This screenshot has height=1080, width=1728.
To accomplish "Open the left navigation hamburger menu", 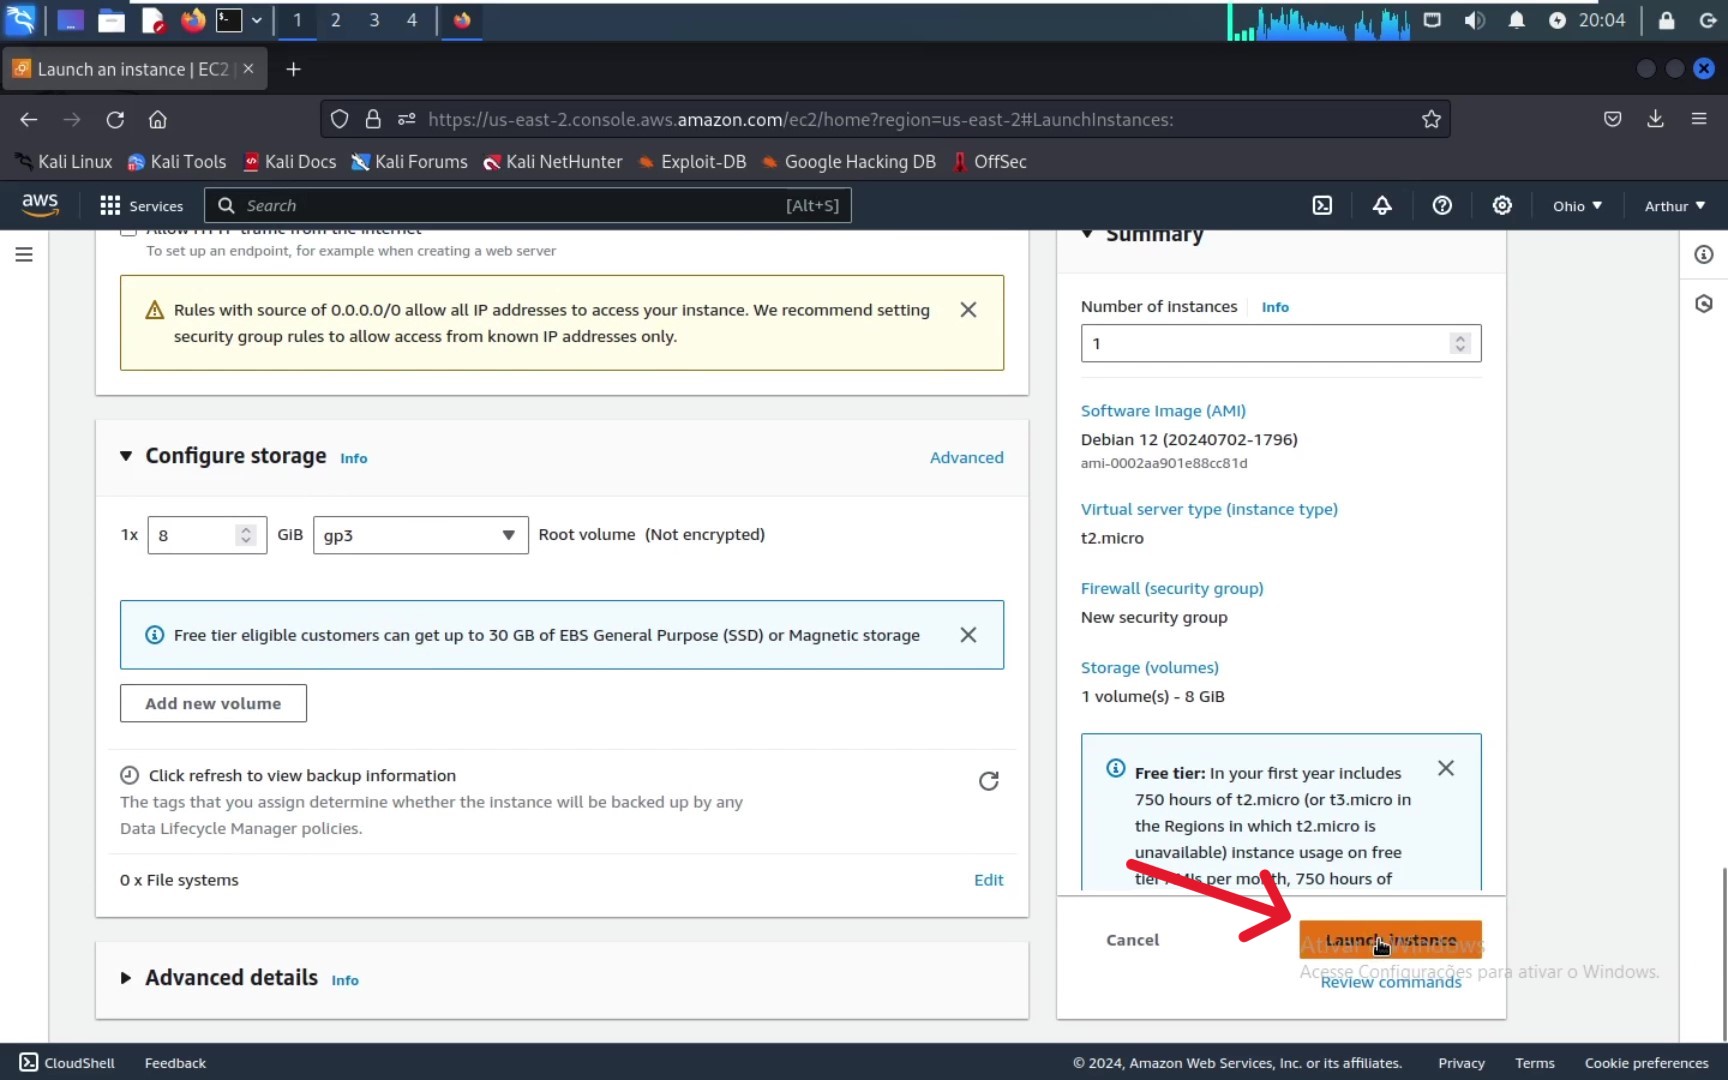I will point(24,255).
